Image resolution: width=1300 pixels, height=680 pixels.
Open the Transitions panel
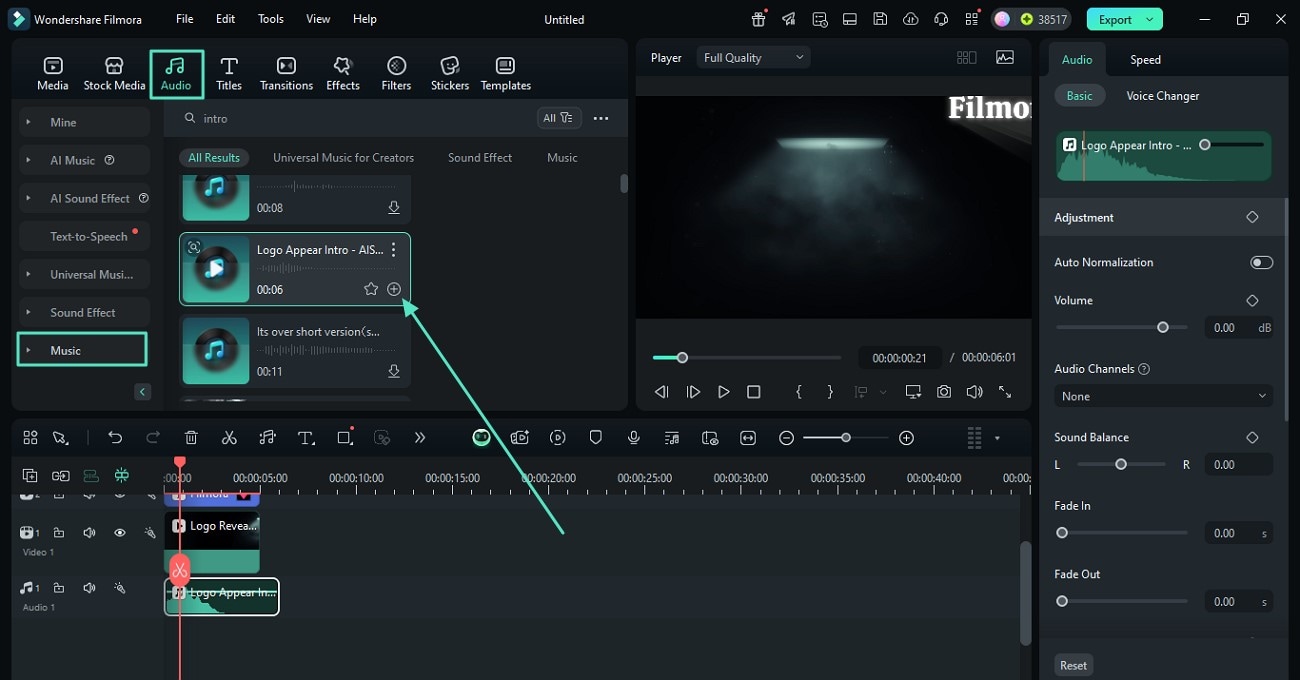pos(286,74)
